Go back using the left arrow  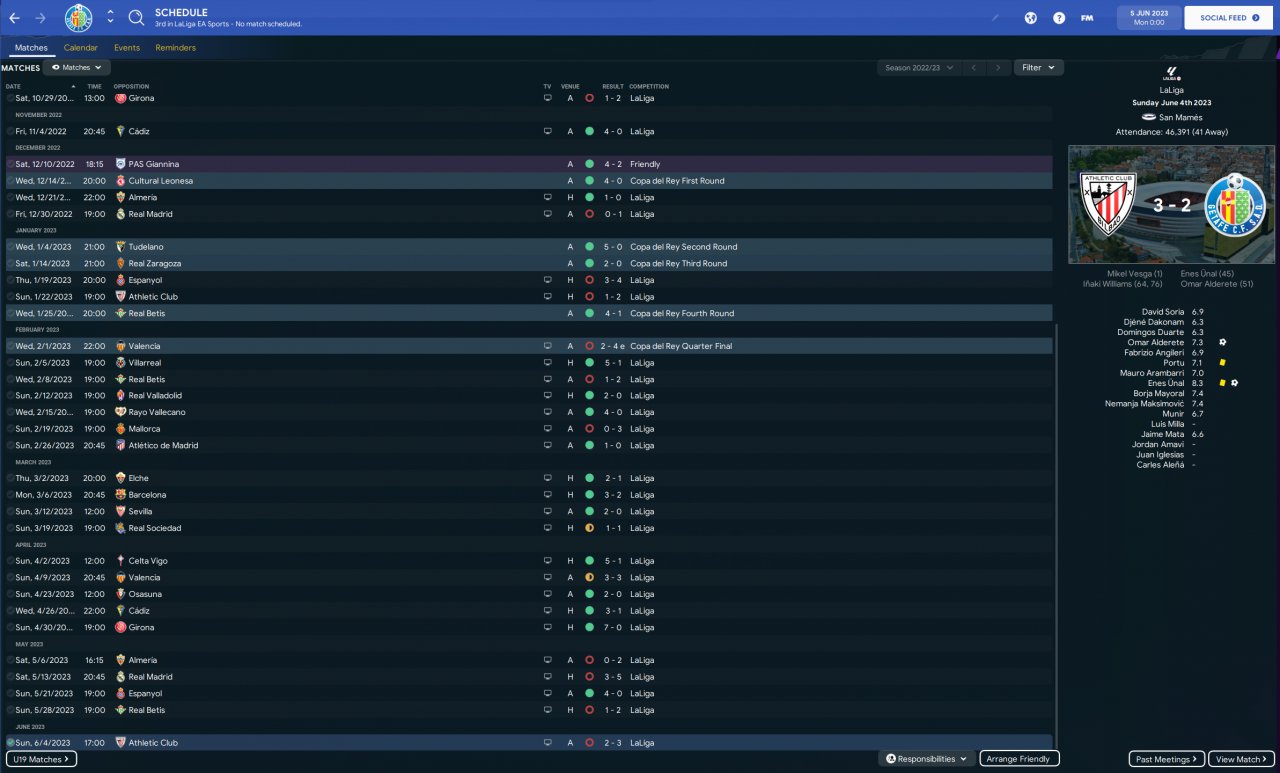point(15,18)
